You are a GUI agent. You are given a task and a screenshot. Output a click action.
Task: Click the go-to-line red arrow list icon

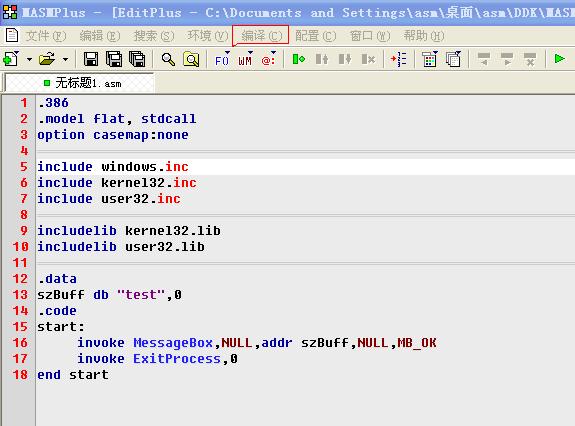pos(399,59)
